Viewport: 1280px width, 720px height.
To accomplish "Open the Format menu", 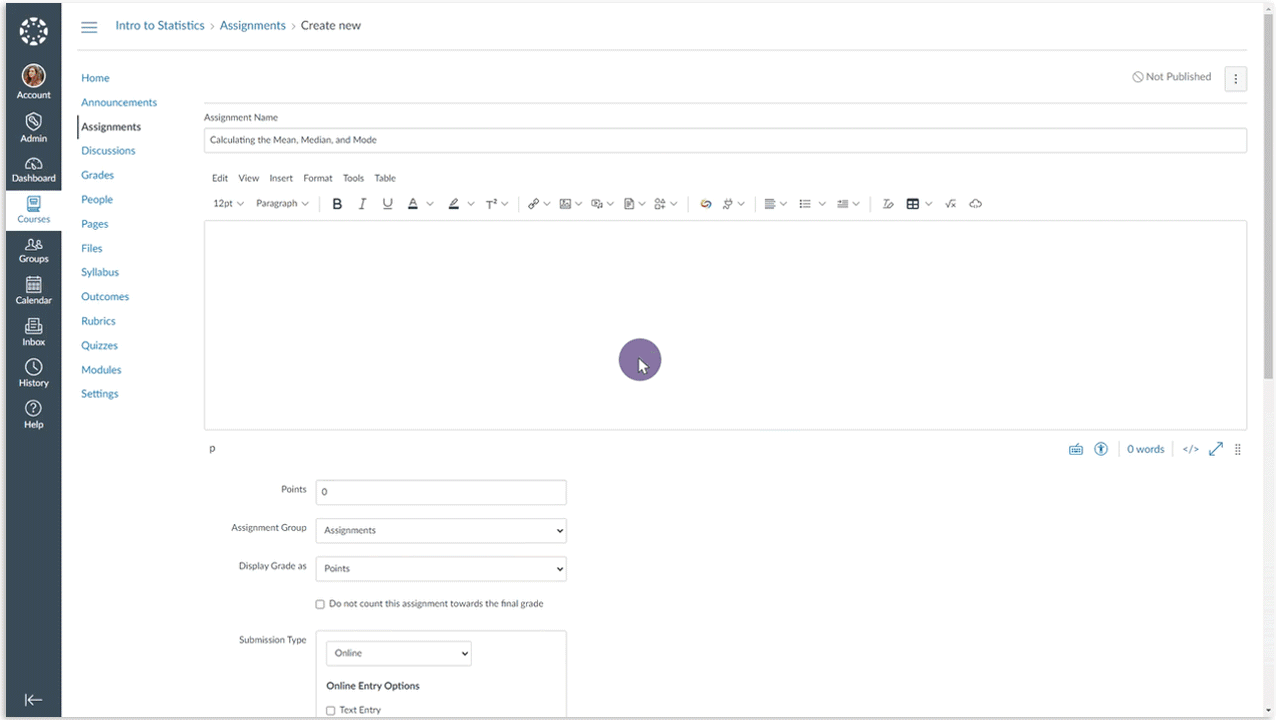I will tap(318, 178).
